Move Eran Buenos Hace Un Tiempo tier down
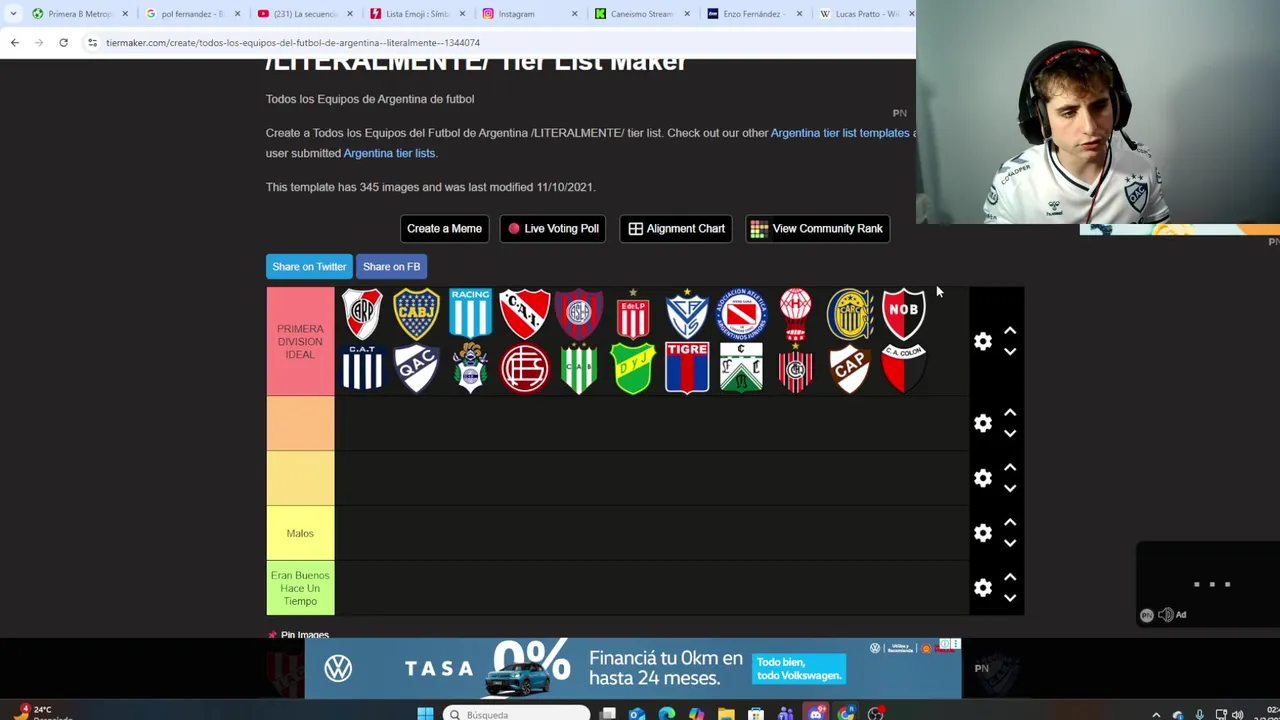1280x720 pixels. coord(1010,598)
